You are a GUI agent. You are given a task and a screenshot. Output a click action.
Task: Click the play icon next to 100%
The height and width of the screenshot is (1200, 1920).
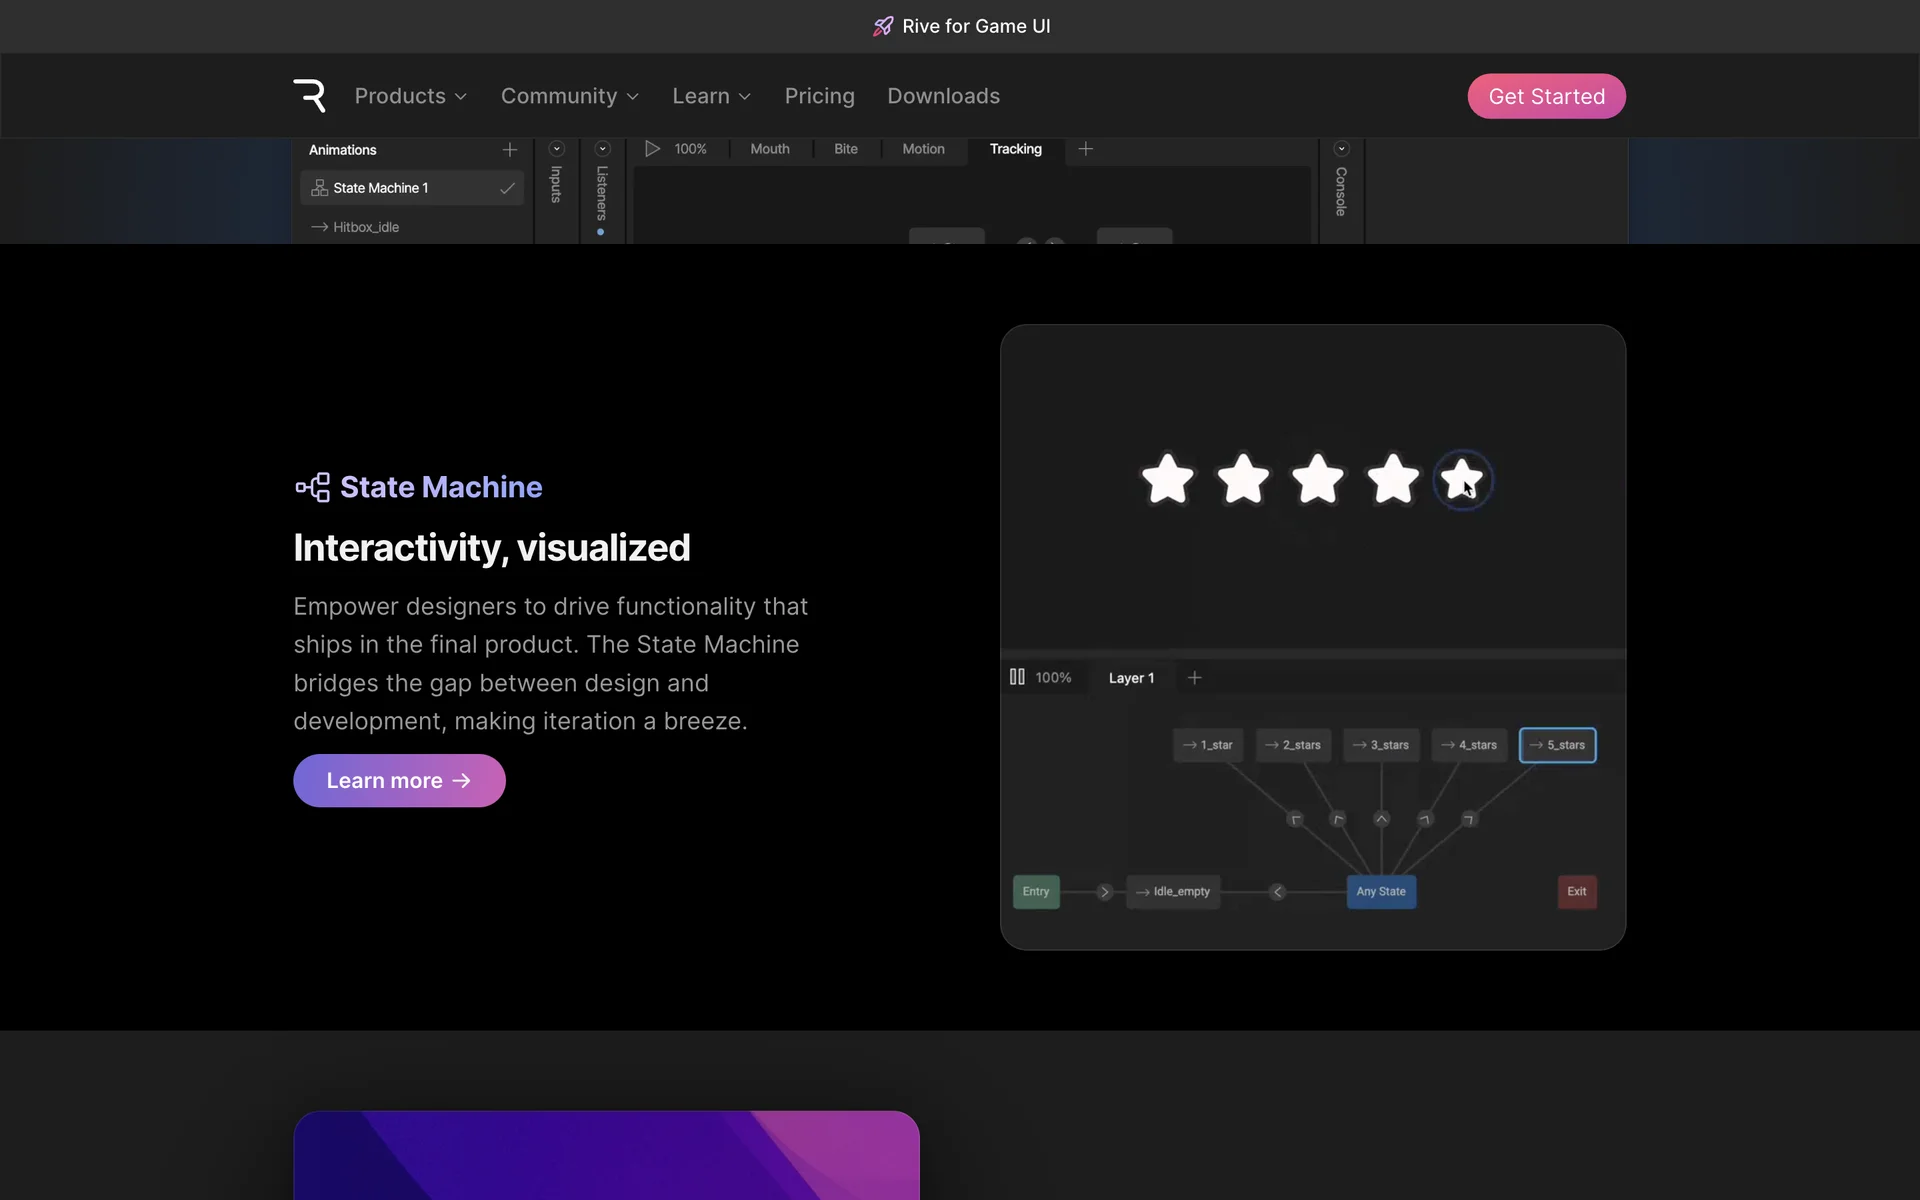coord(652,149)
